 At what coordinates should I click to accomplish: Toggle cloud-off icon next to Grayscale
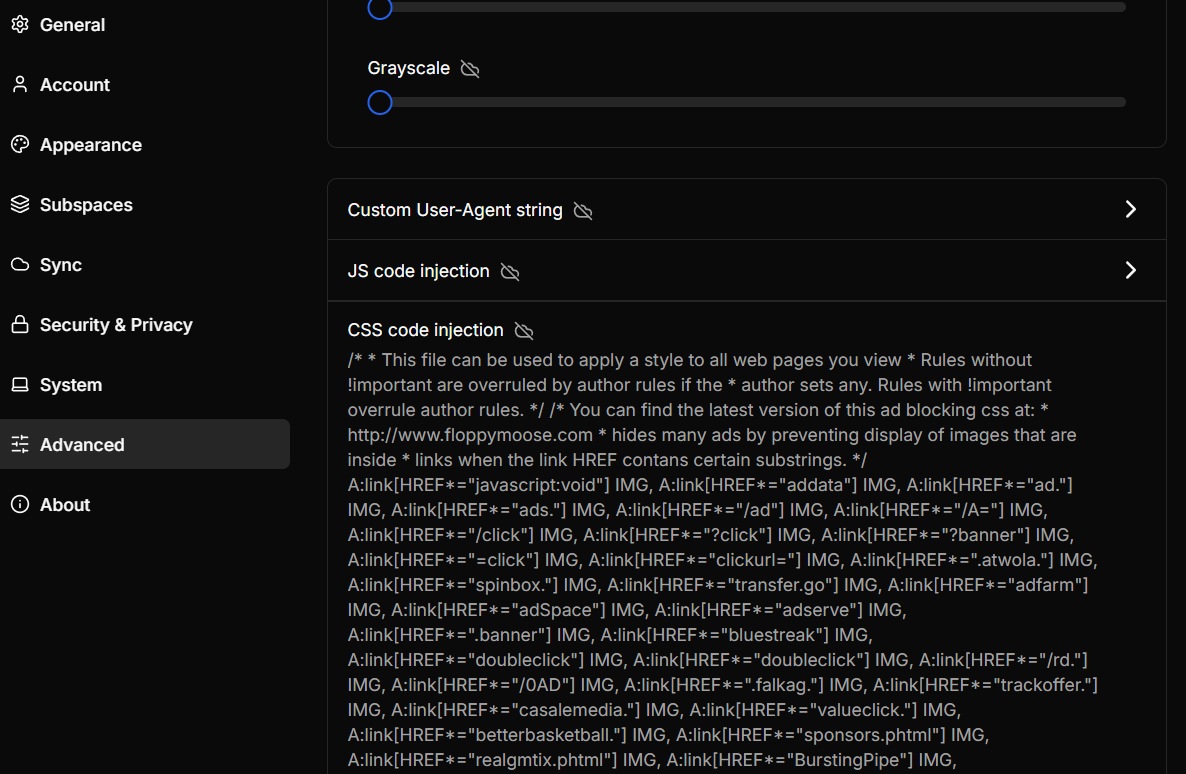click(470, 69)
